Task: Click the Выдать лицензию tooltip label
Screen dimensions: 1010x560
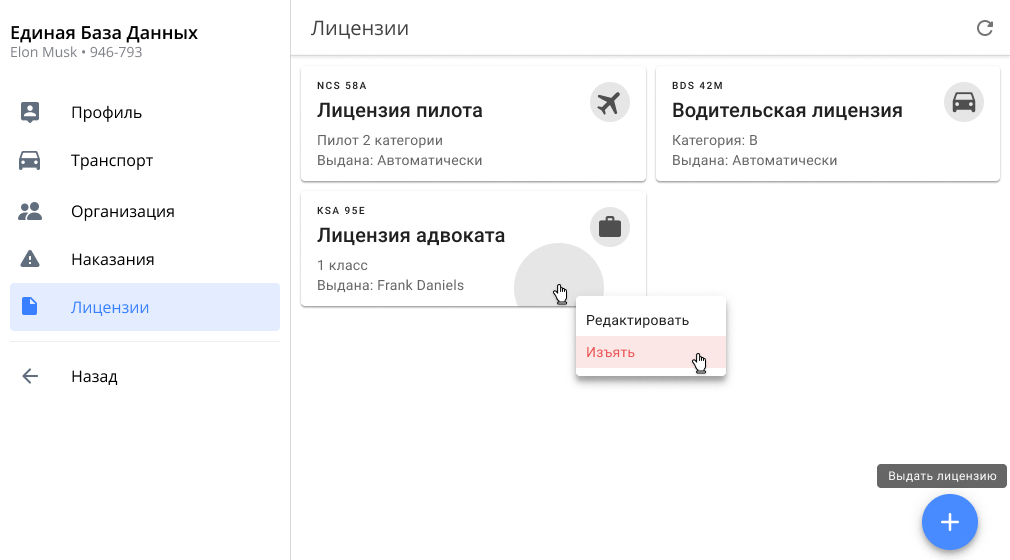Action: (x=941, y=476)
